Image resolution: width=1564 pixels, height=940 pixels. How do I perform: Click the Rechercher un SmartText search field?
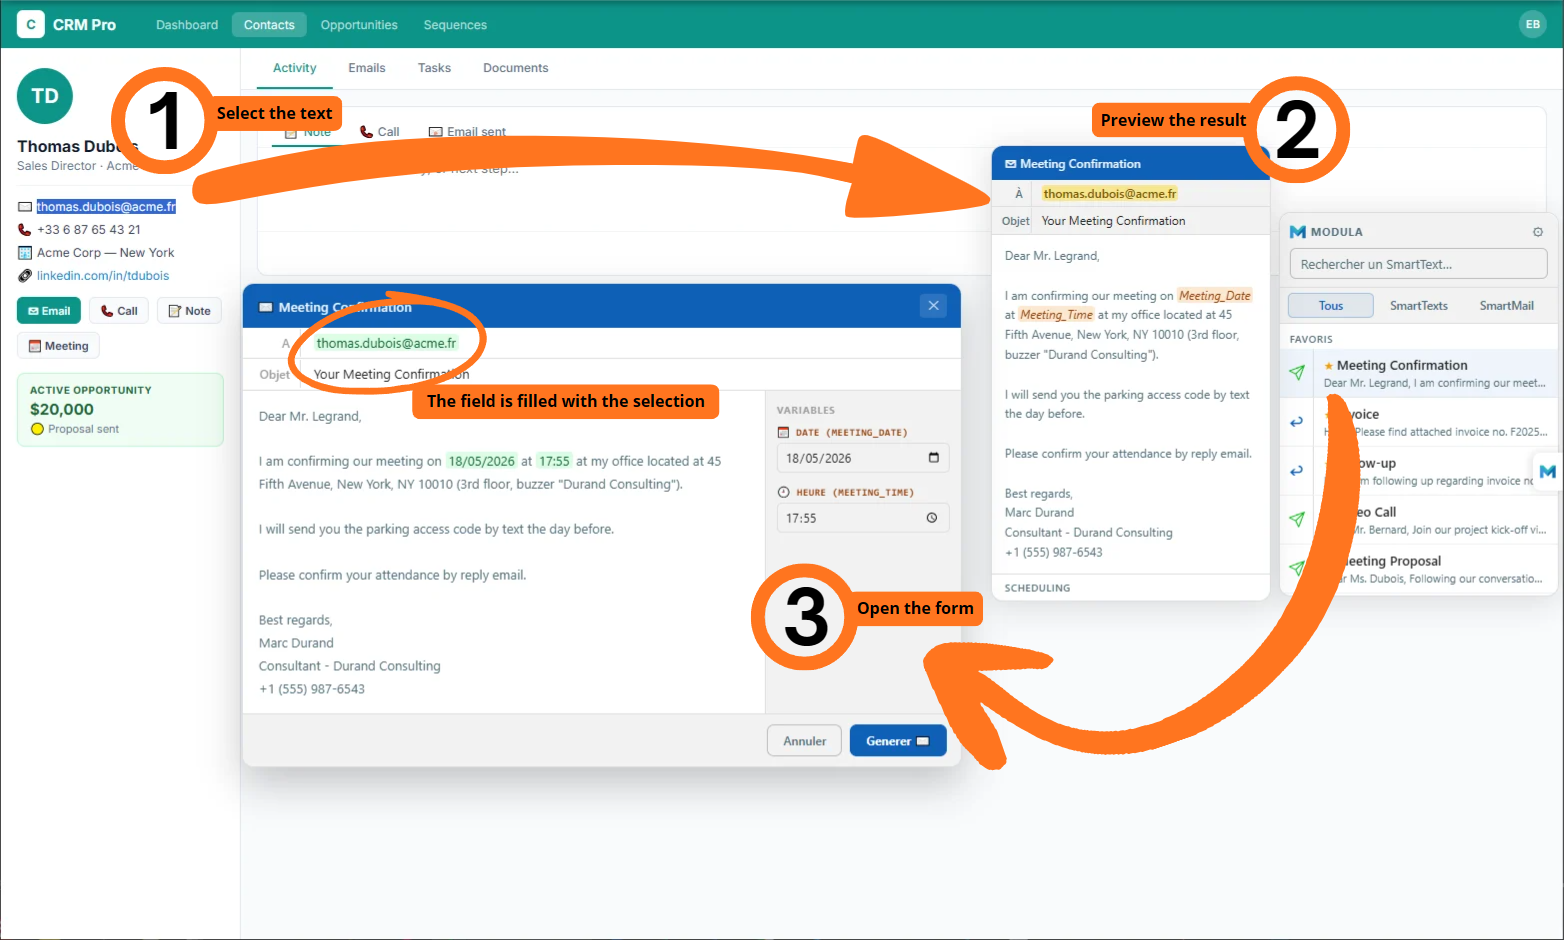(x=1418, y=264)
